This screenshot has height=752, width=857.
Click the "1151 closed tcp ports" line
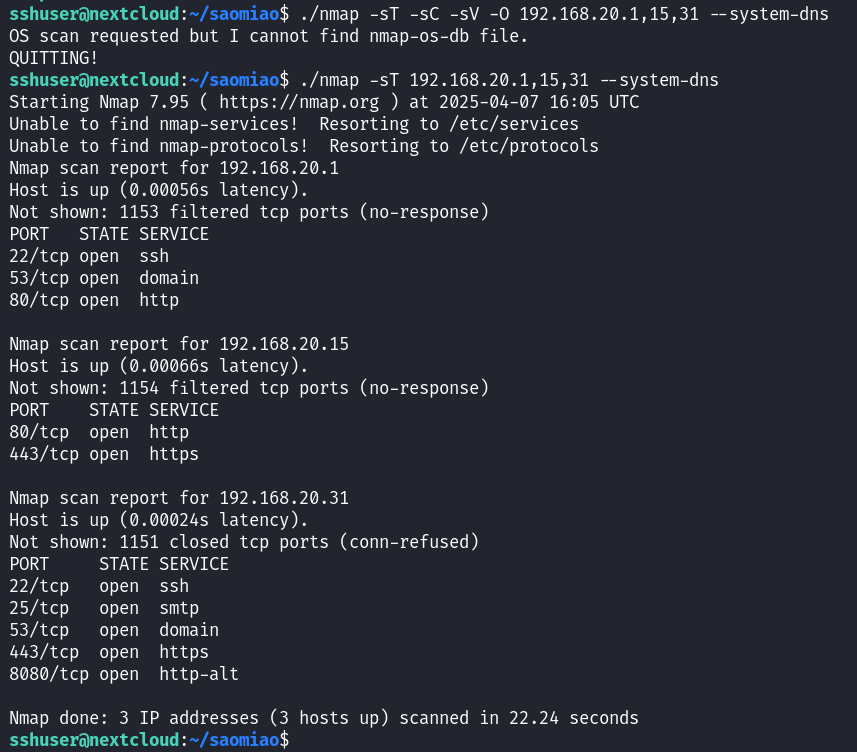[244, 542]
